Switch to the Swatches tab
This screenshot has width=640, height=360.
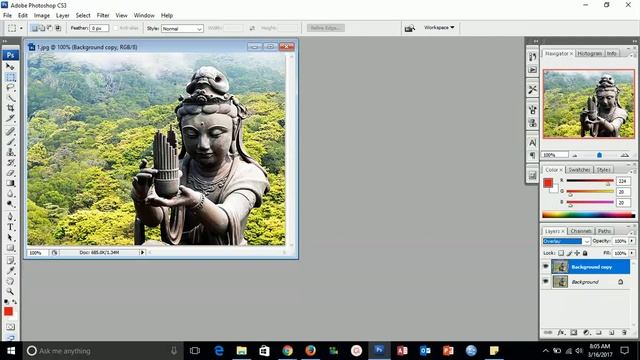coord(579,169)
